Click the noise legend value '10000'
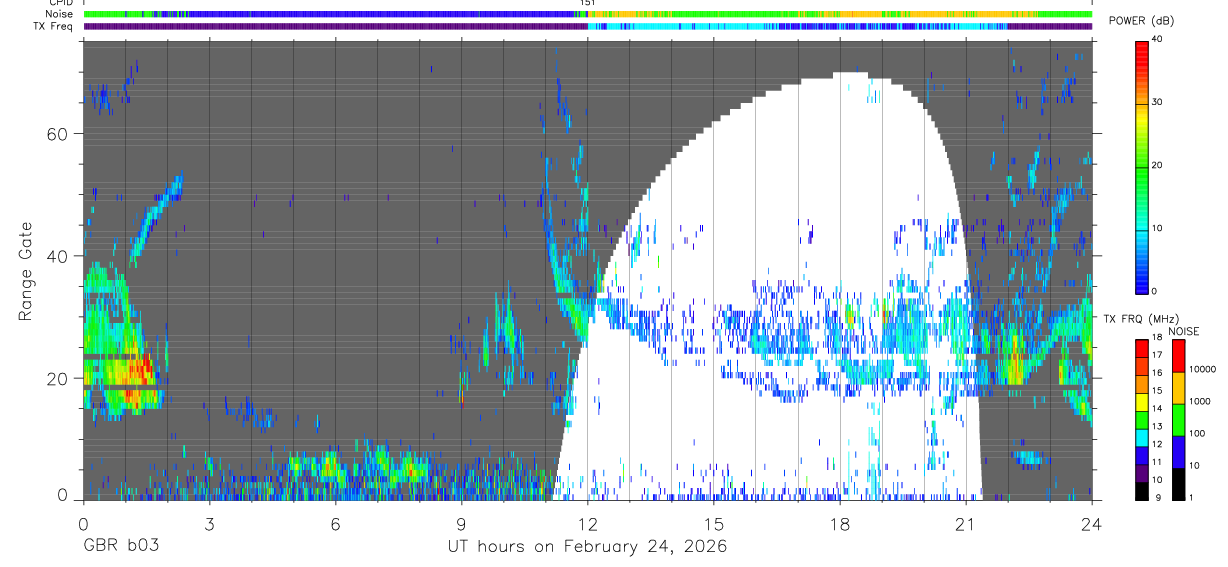 [1201, 369]
